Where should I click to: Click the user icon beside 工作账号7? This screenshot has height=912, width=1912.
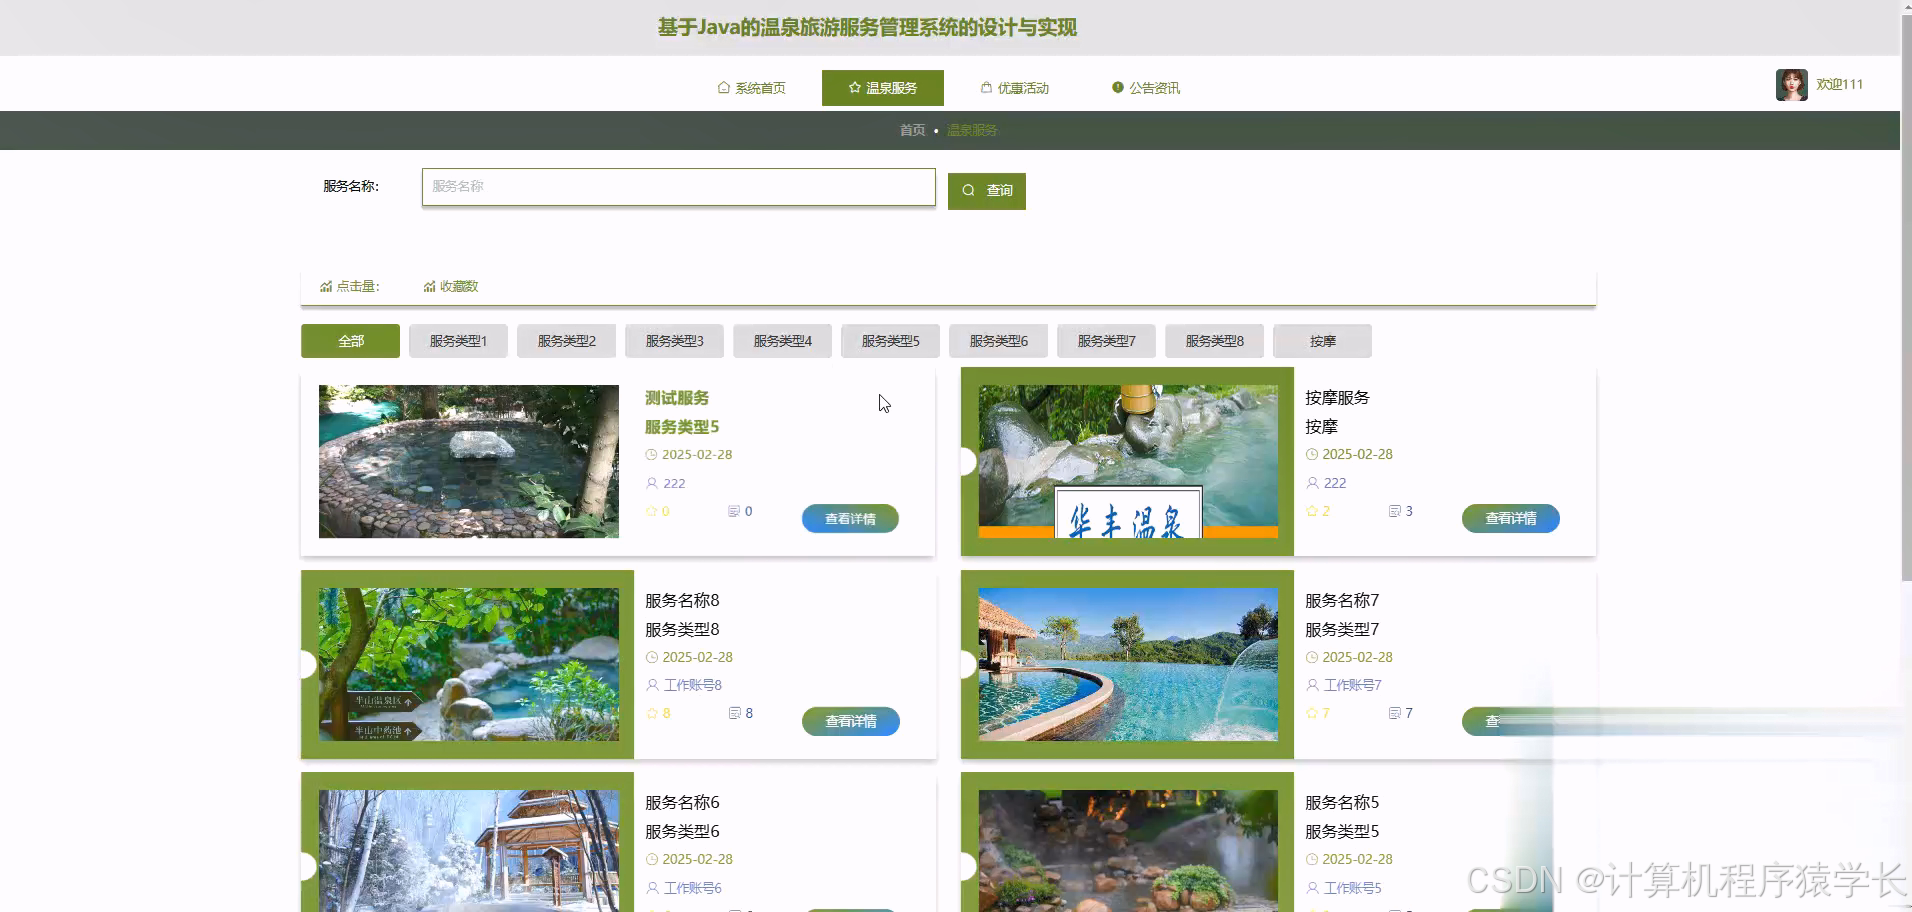click(1312, 685)
